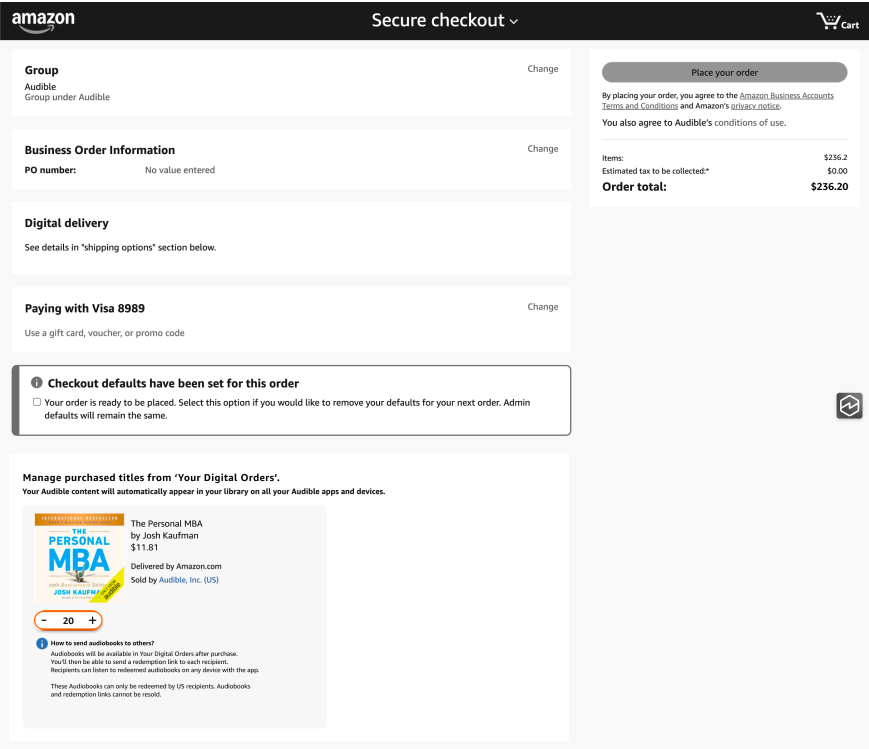
Task: Click the Paying with Visa 8989 heading
Action: (85, 308)
